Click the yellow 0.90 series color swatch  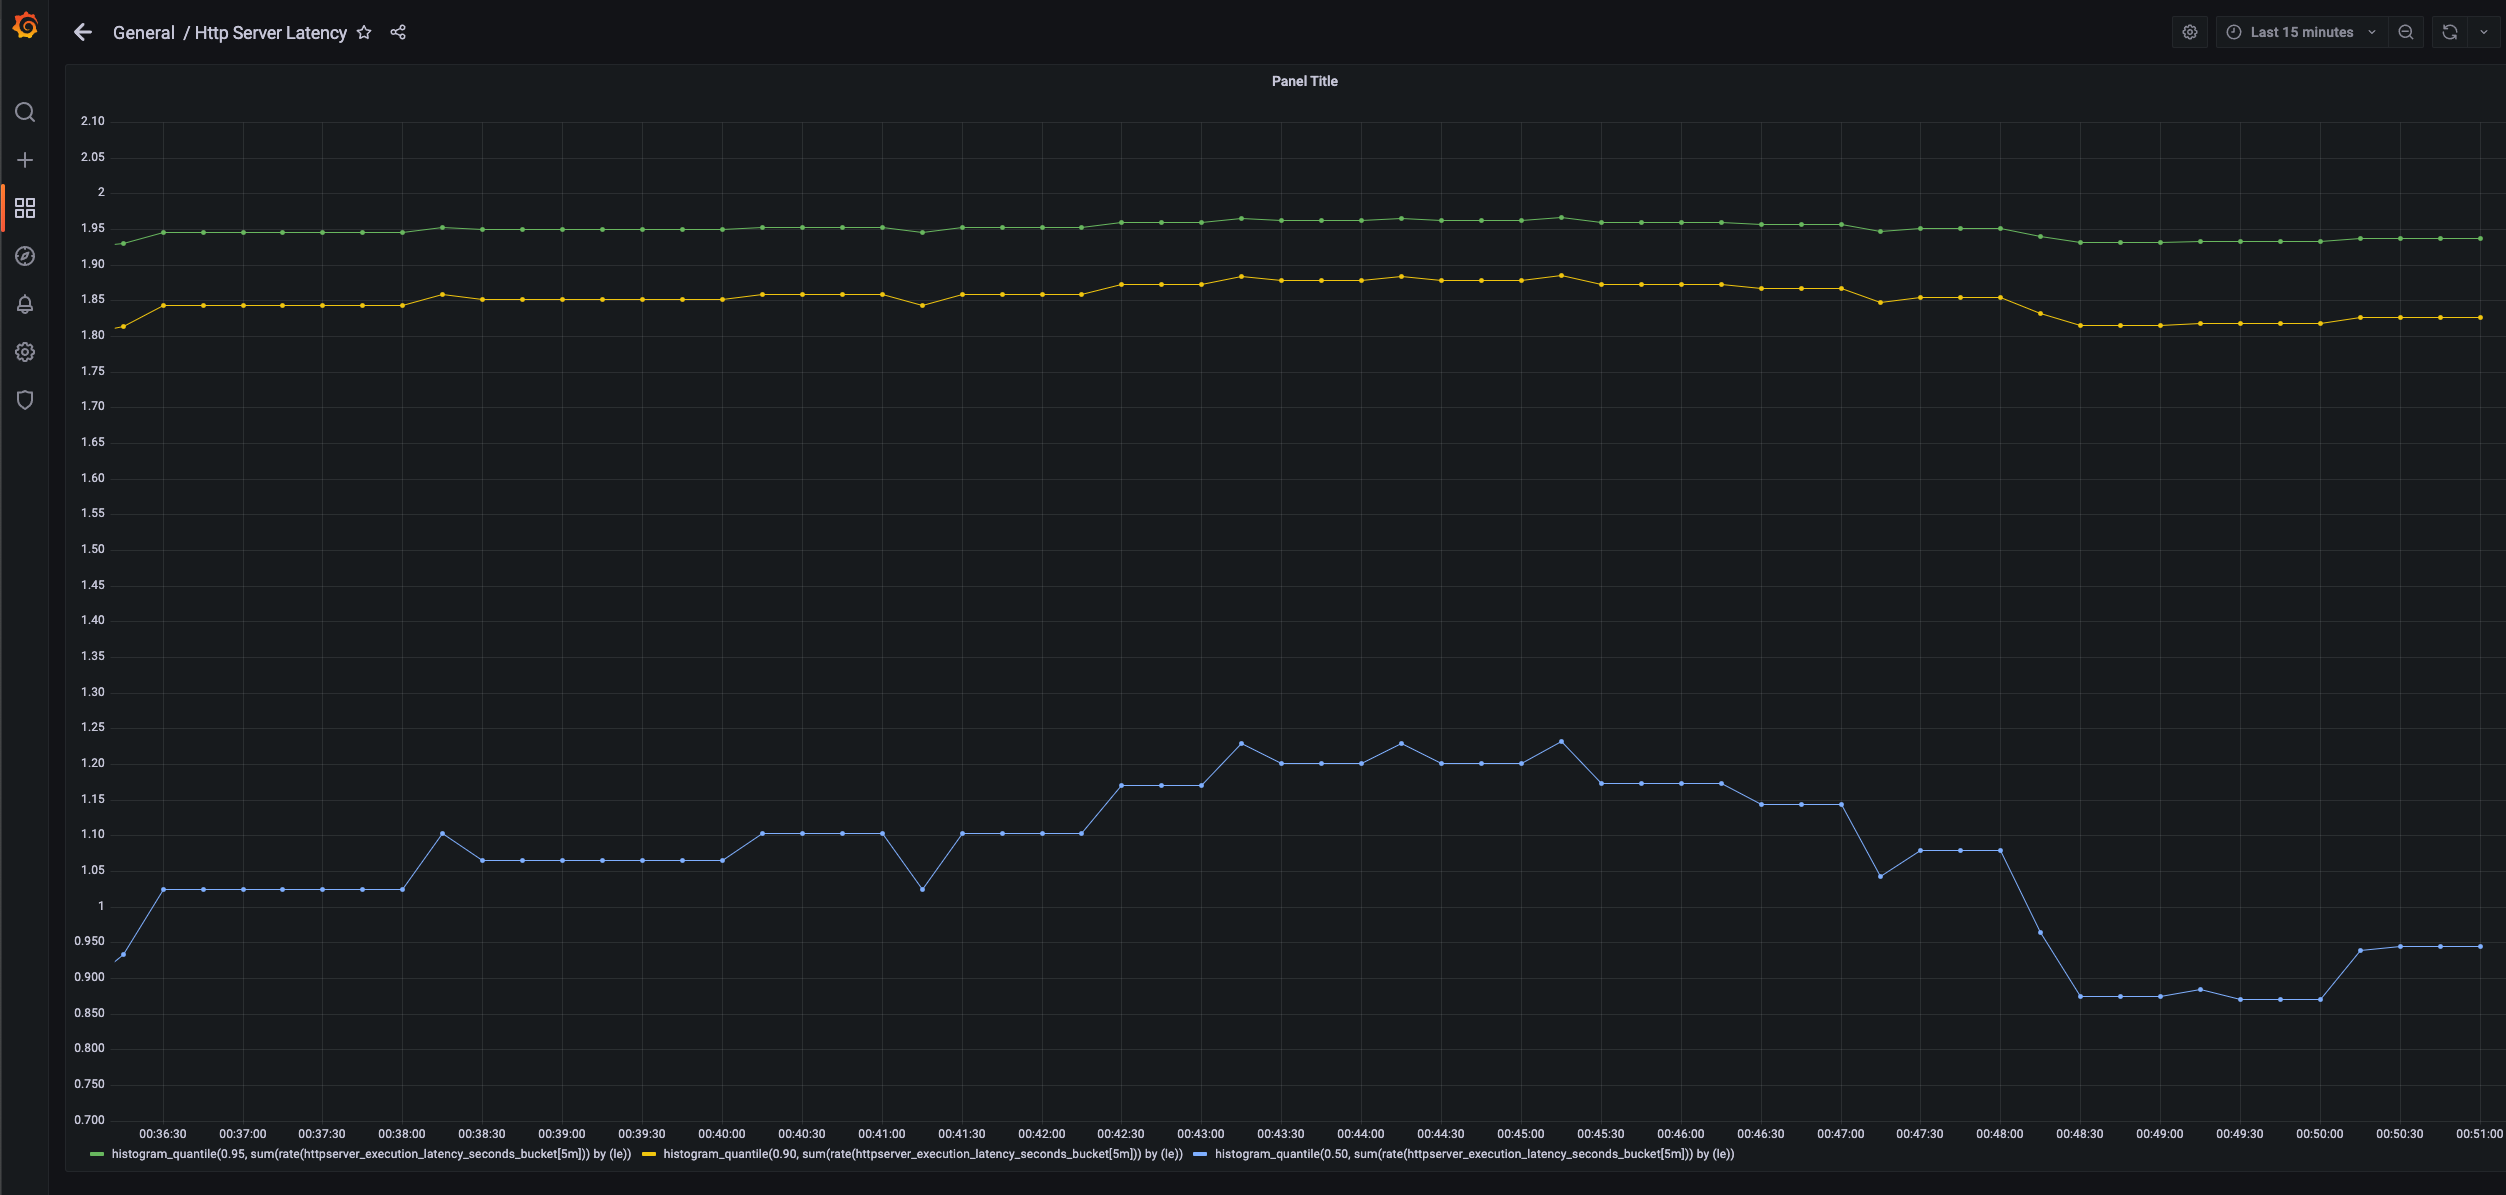tap(649, 1154)
